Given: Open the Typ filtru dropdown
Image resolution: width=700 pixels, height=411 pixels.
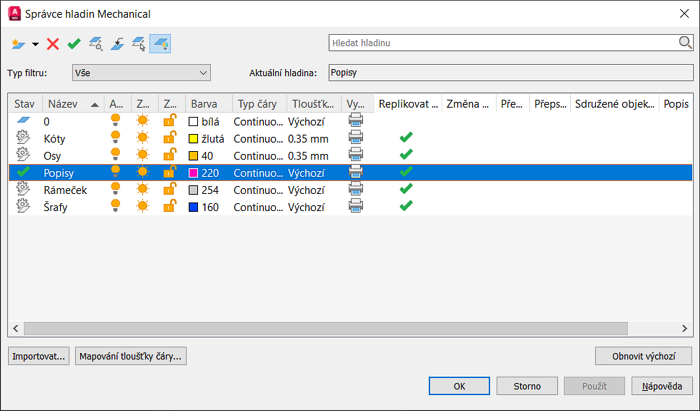Looking at the screenshot, I should click(x=141, y=72).
